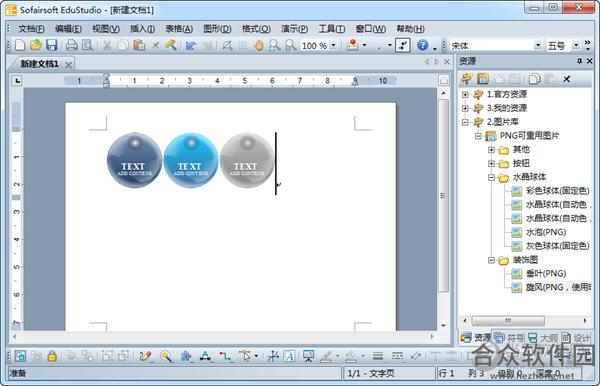Click the blue help question mark icon
The width and height of the screenshot is (600, 386).
point(422,46)
